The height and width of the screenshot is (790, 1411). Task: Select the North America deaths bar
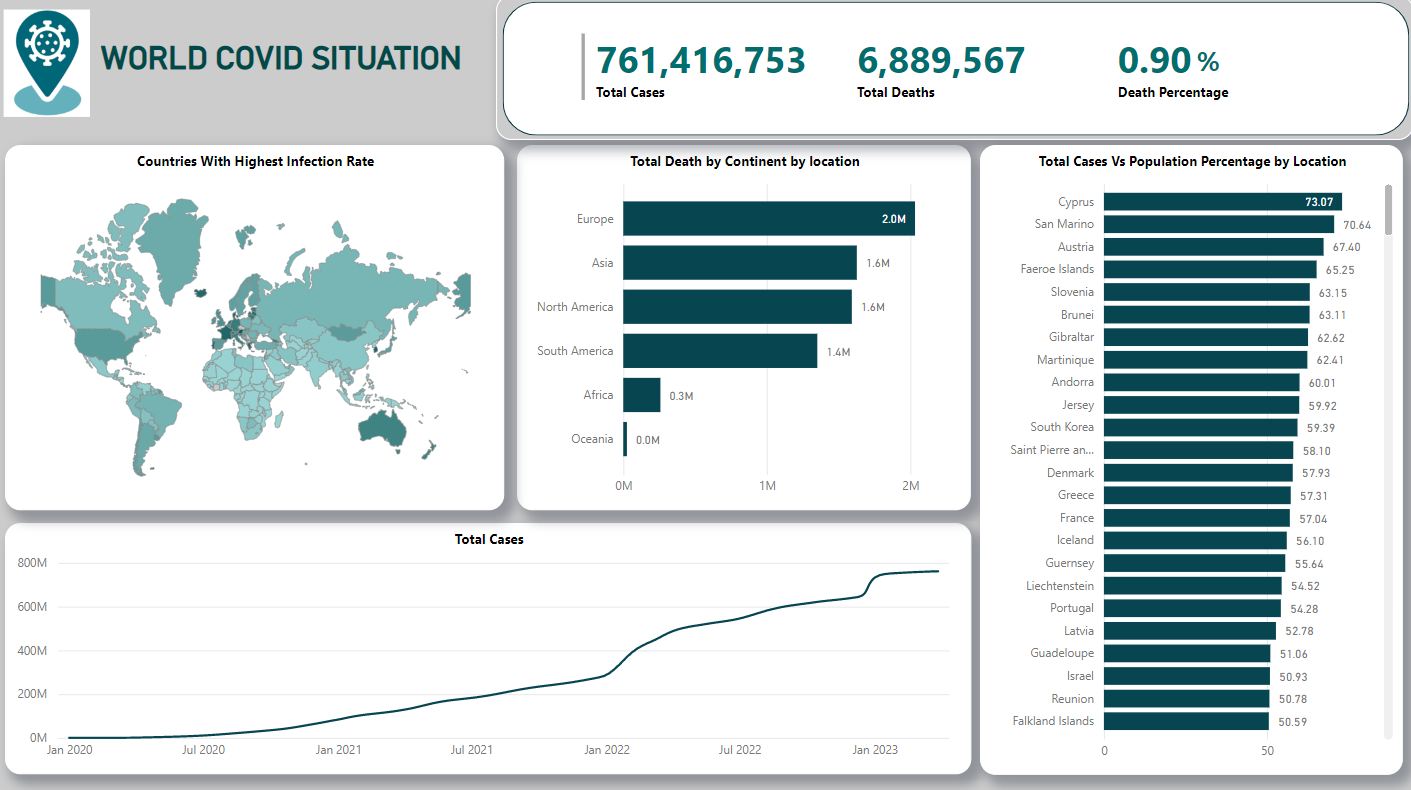737,307
